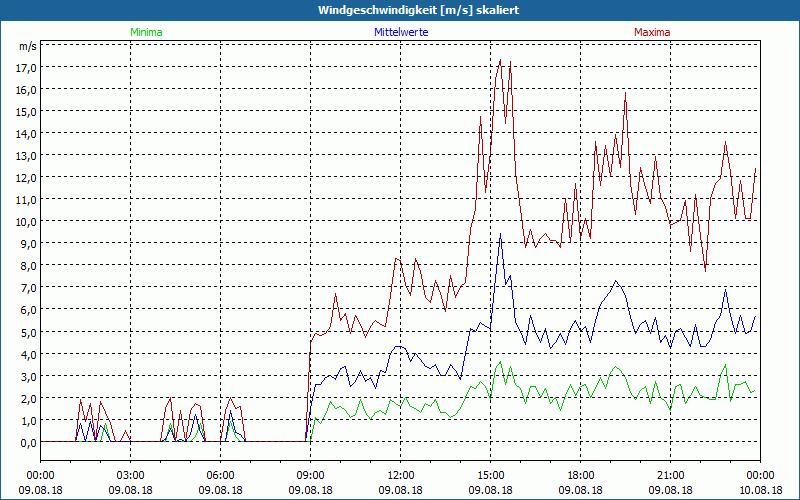Click the chart title Windgeschwindigkeit [m/s] skaliert
The height and width of the screenshot is (500, 800).
tap(400, 9)
